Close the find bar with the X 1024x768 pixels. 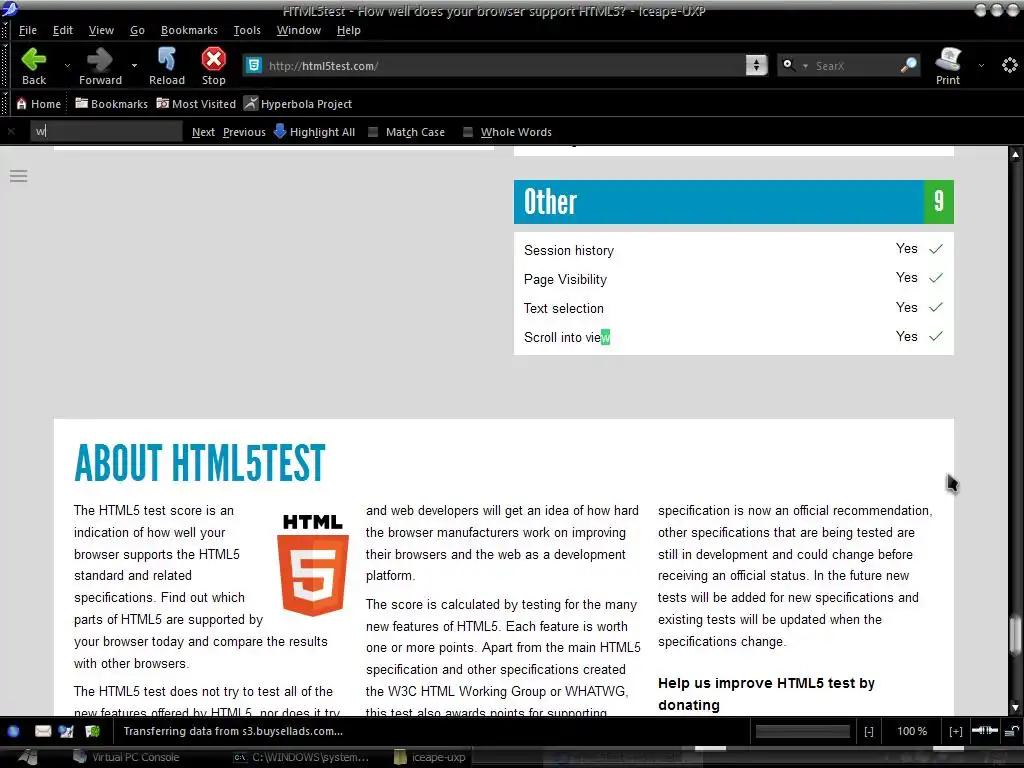[x=11, y=132]
